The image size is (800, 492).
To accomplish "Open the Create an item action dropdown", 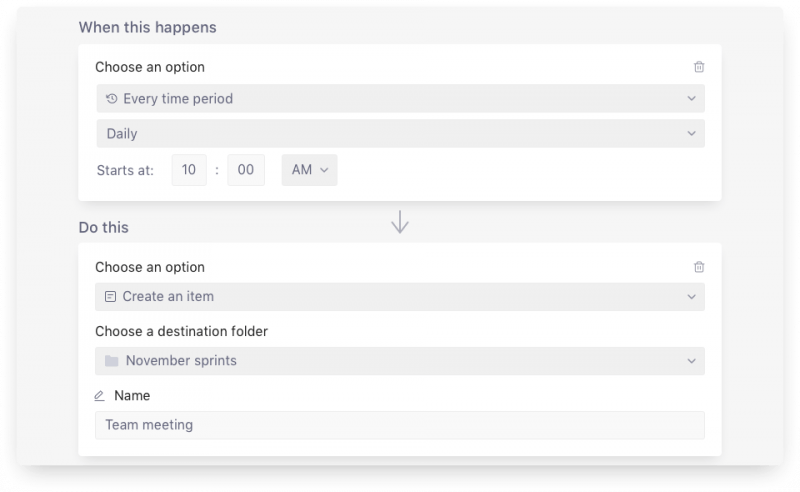I will coord(400,297).
